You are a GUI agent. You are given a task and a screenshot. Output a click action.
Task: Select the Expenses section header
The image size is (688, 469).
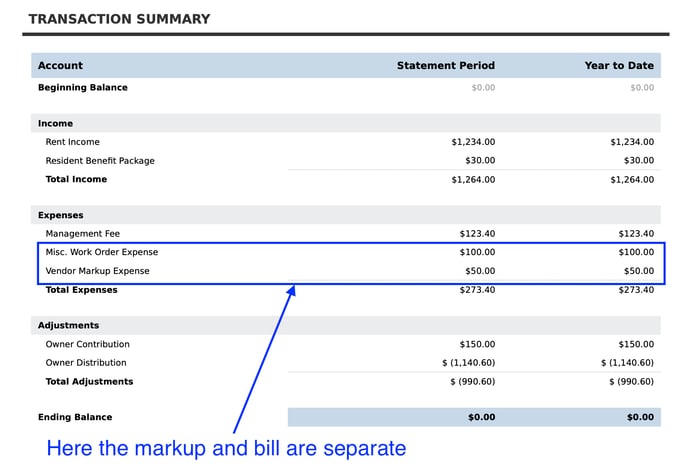click(x=60, y=215)
